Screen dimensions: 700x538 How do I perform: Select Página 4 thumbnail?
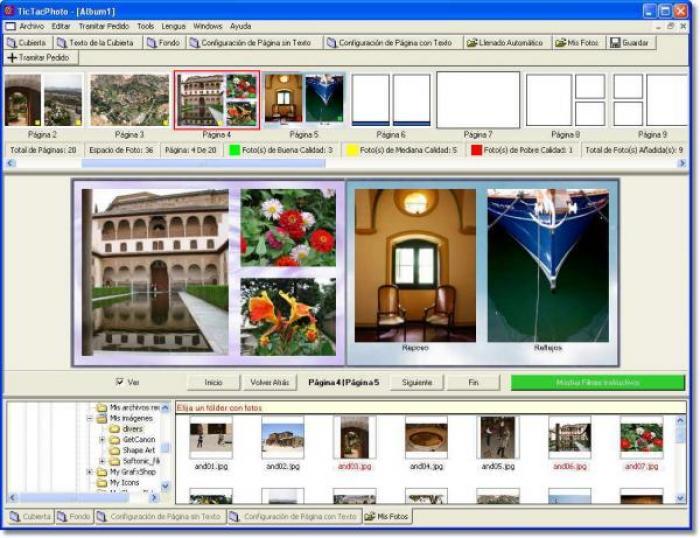[x=217, y=100]
